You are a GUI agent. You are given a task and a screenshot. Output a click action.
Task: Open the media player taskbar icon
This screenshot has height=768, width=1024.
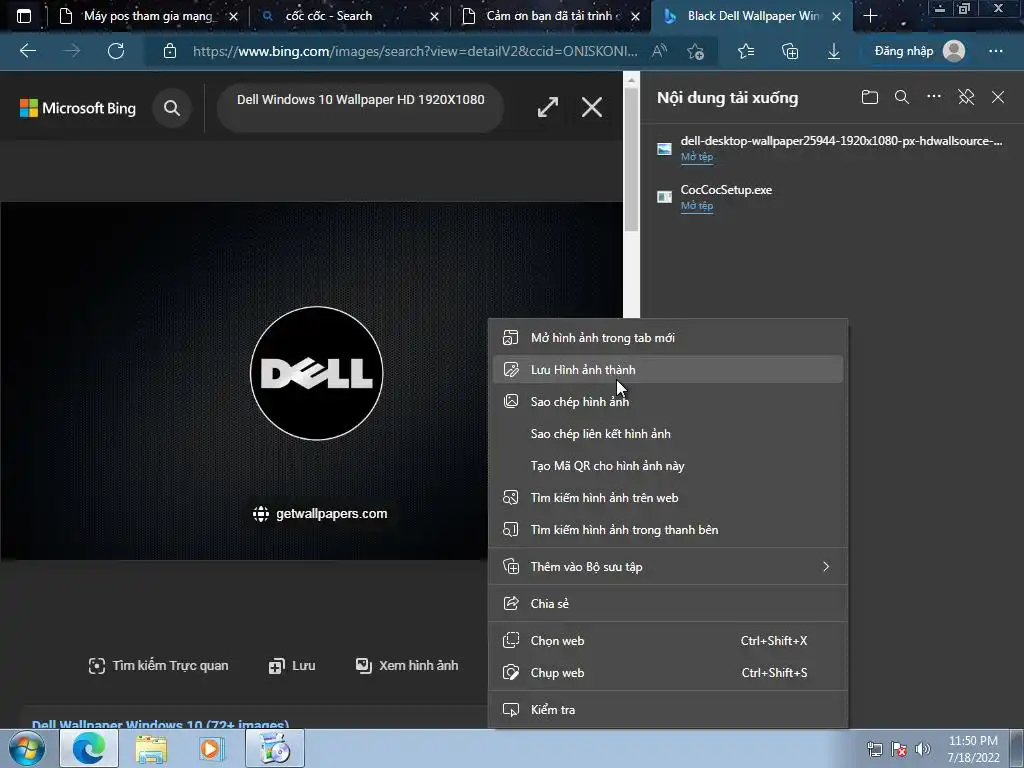pyautogui.click(x=212, y=748)
